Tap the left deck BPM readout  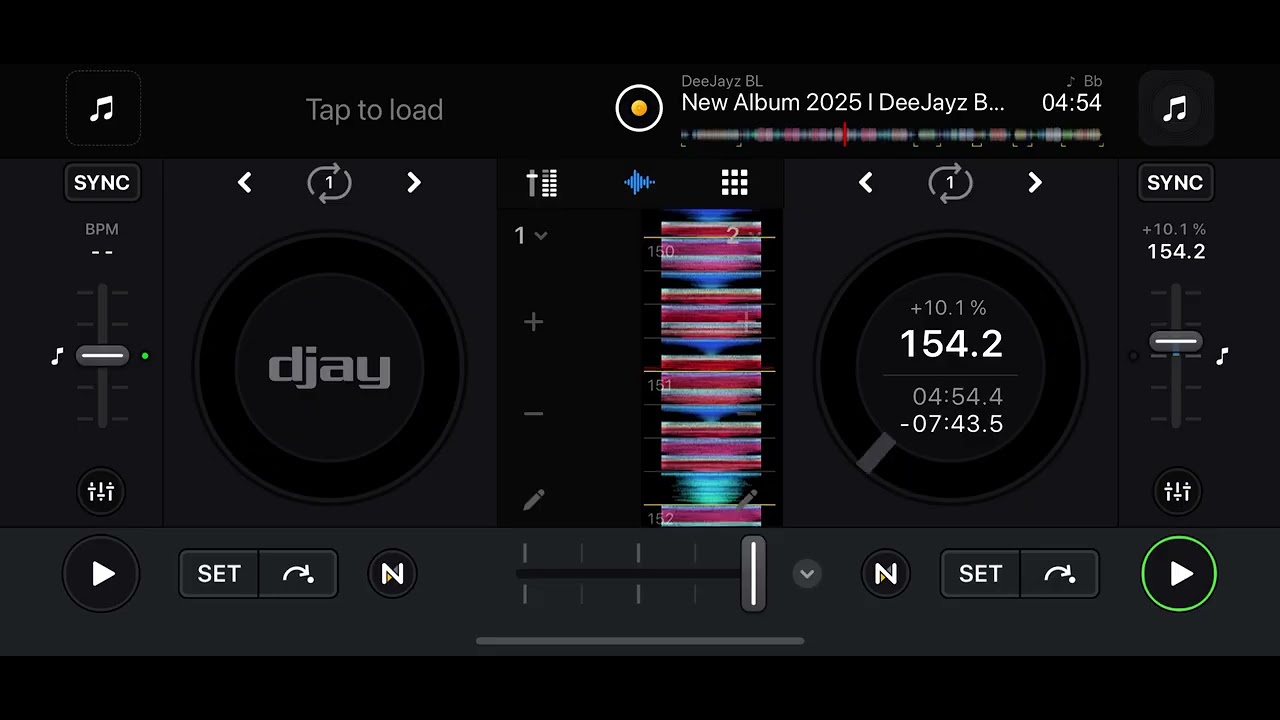(x=102, y=242)
